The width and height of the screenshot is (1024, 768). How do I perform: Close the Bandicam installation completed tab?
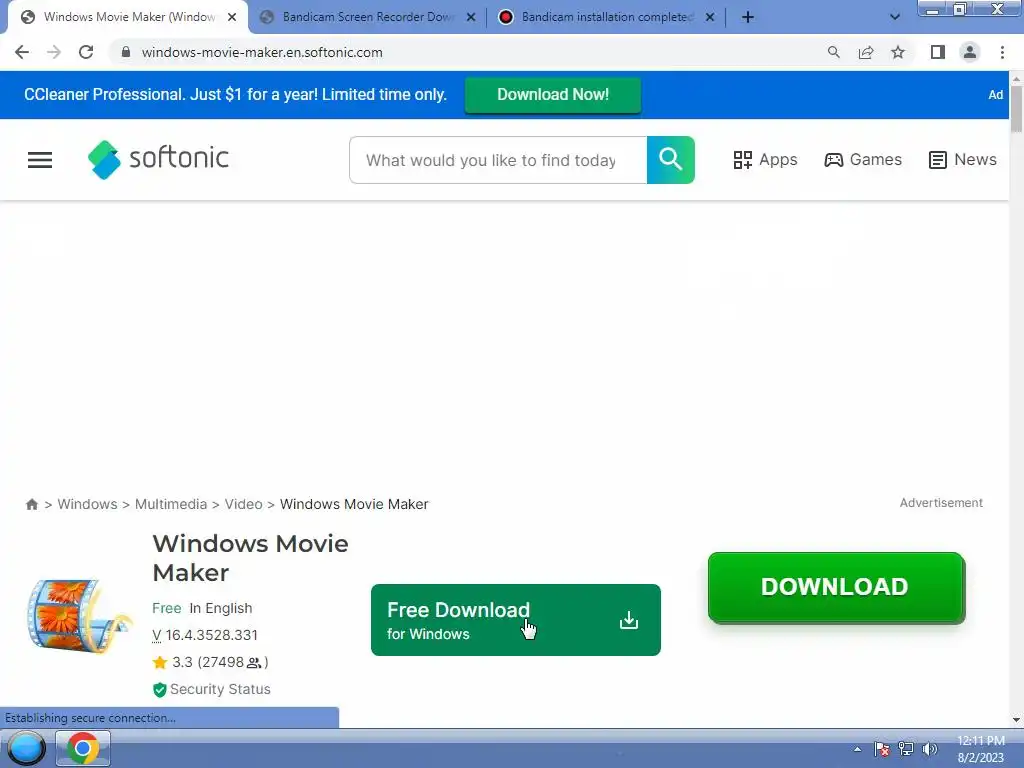point(710,17)
